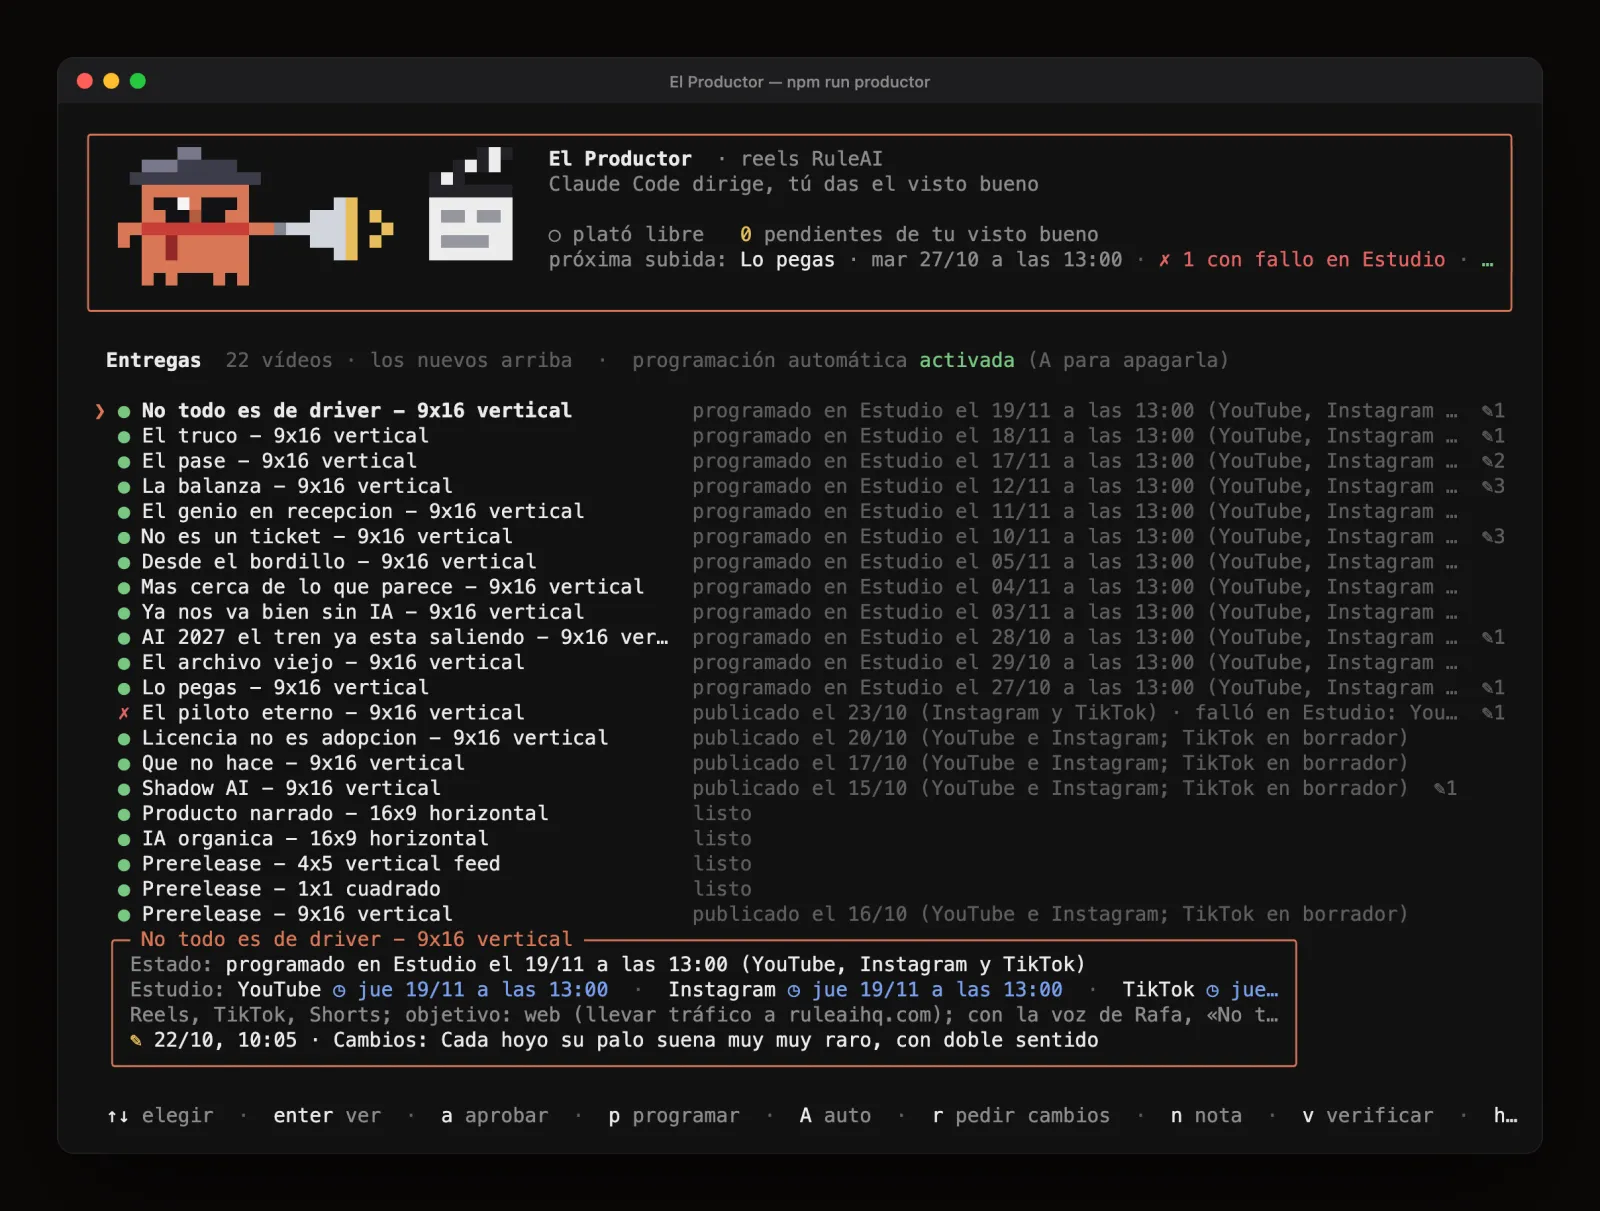Screen dimensions: 1600x1211
Task: Toggle auto mode with 'A auto' shortcut hint
Action: tap(835, 1115)
